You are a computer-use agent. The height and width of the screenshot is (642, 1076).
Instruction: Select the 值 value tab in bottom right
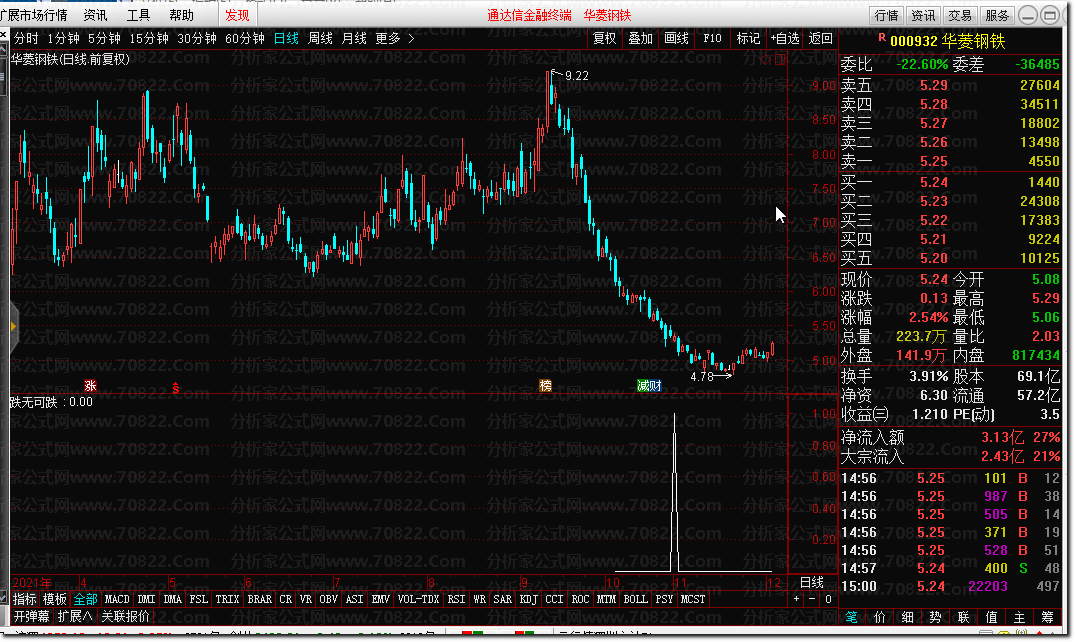pyautogui.click(x=992, y=617)
